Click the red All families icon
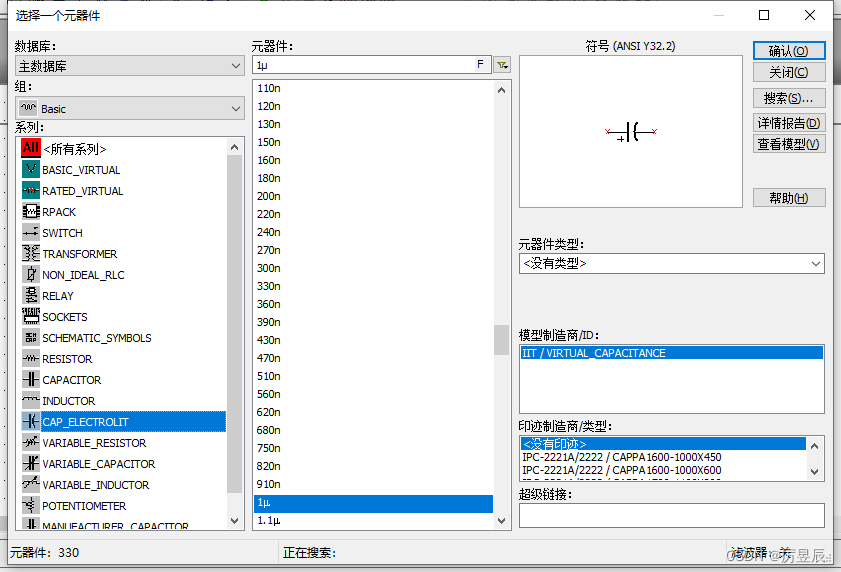841x572 pixels. [x=31, y=148]
